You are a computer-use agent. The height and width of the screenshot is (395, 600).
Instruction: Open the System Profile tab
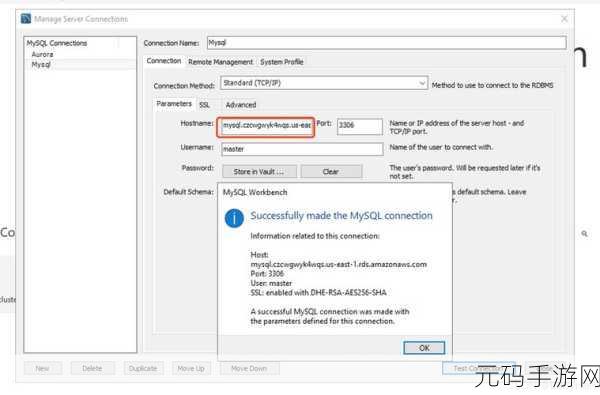[282, 62]
